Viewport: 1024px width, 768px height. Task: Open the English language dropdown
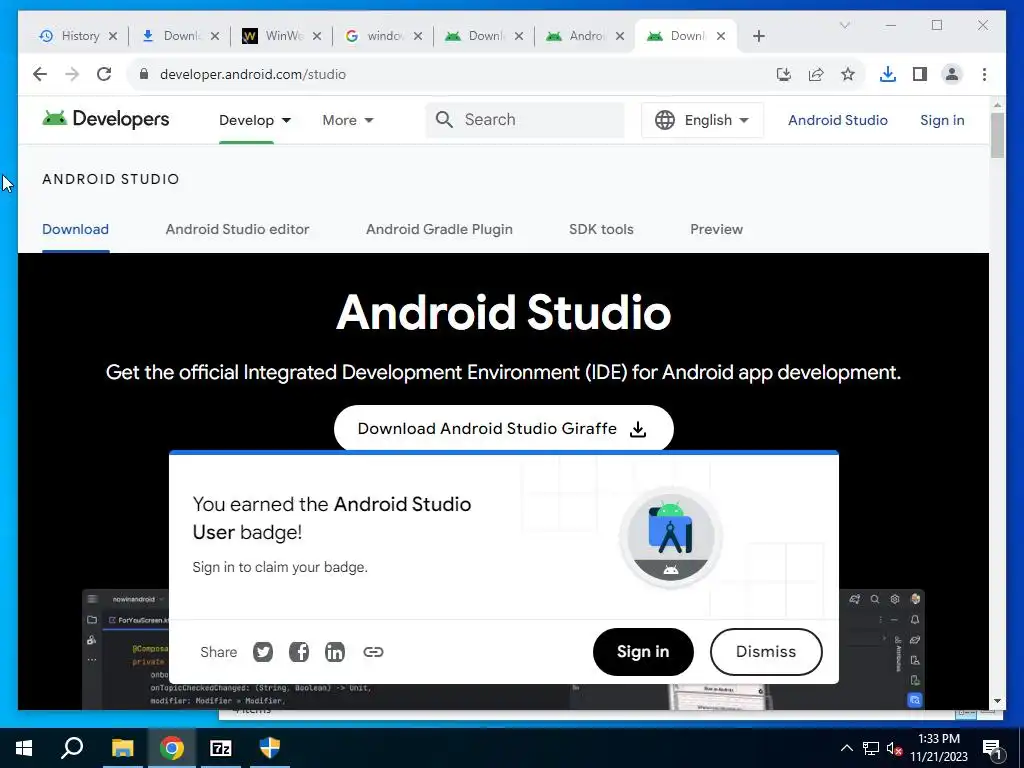(702, 120)
